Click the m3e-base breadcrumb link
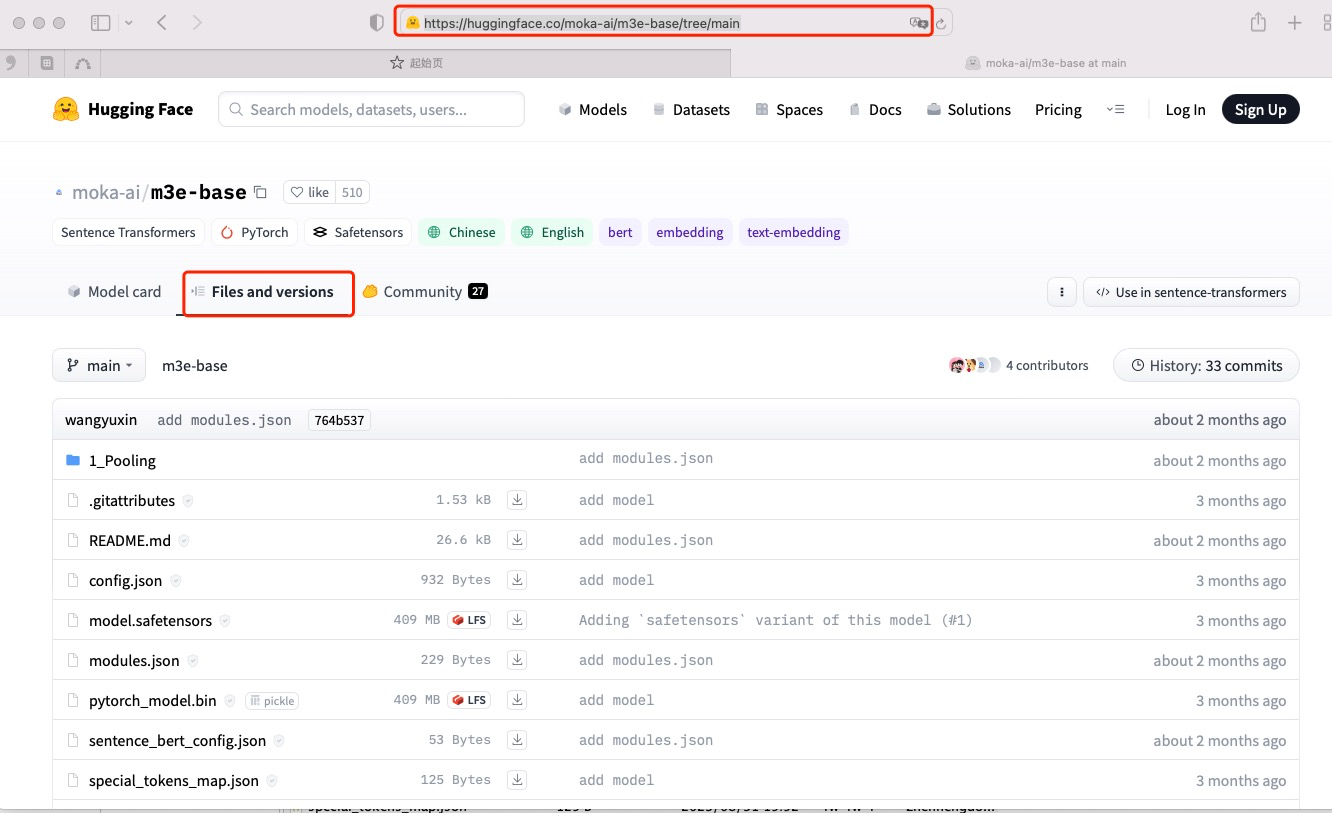The image size is (1332, 813). point(195,366)
